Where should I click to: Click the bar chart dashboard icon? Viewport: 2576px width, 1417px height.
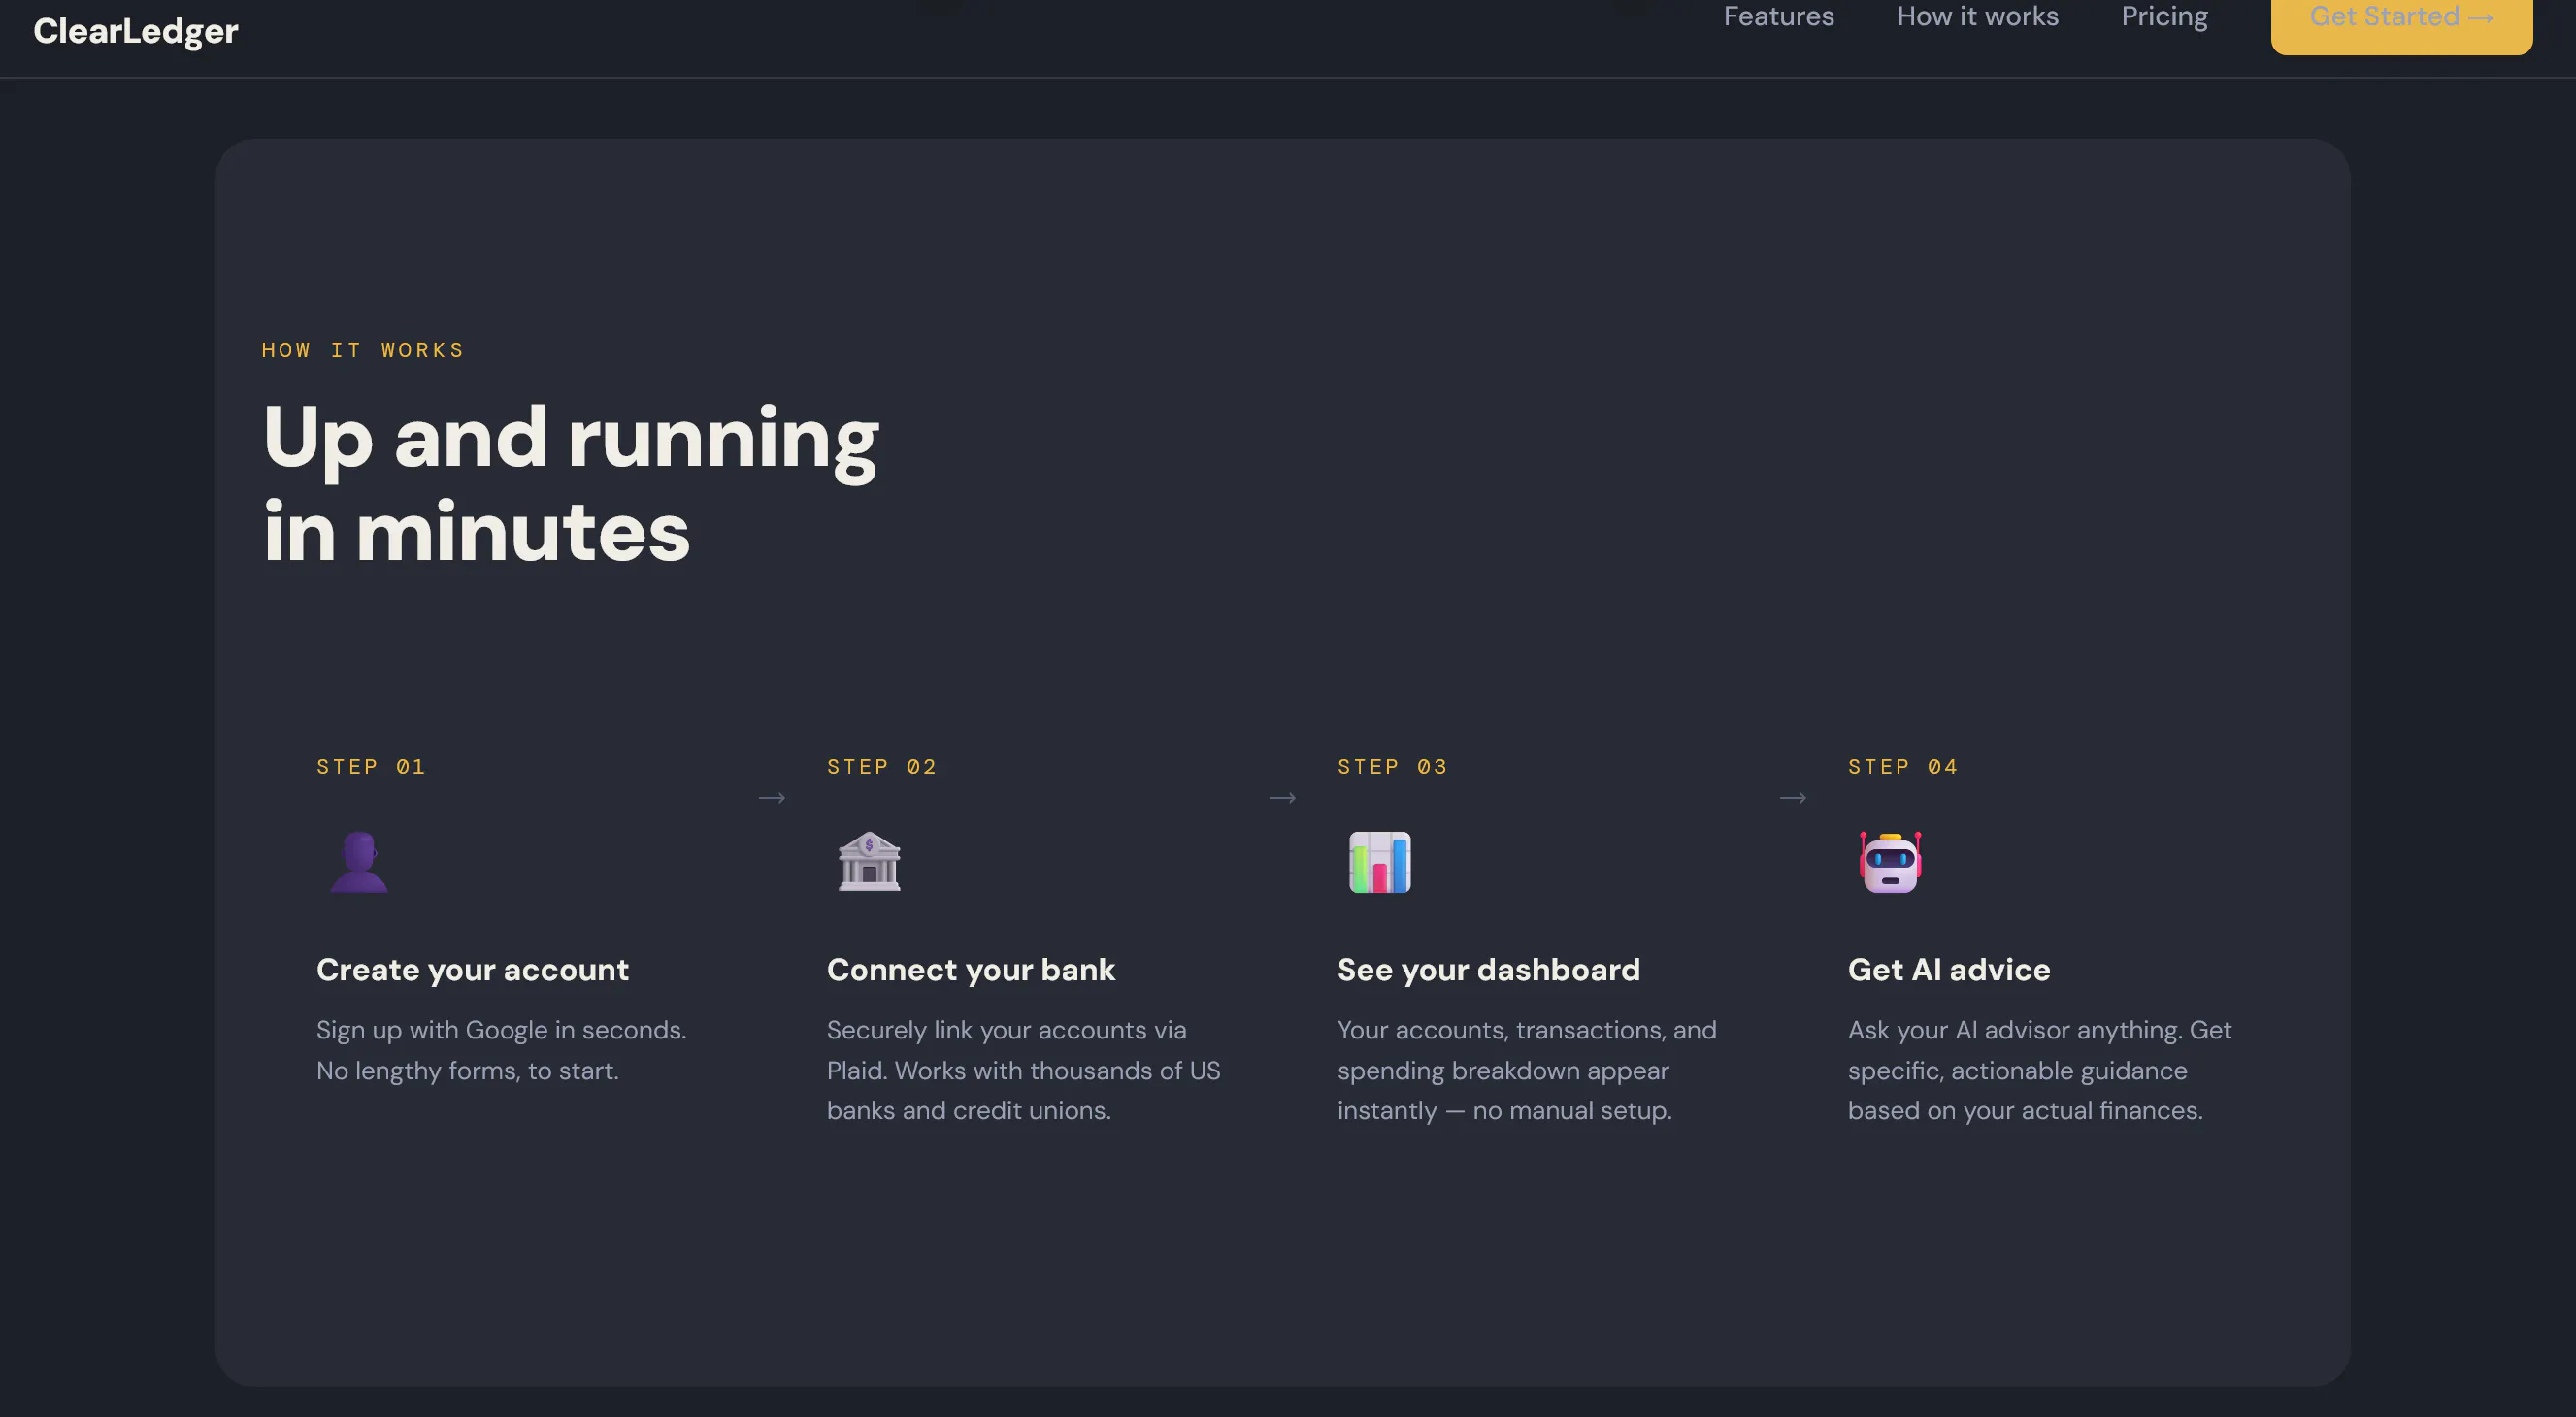[1379, 862]
